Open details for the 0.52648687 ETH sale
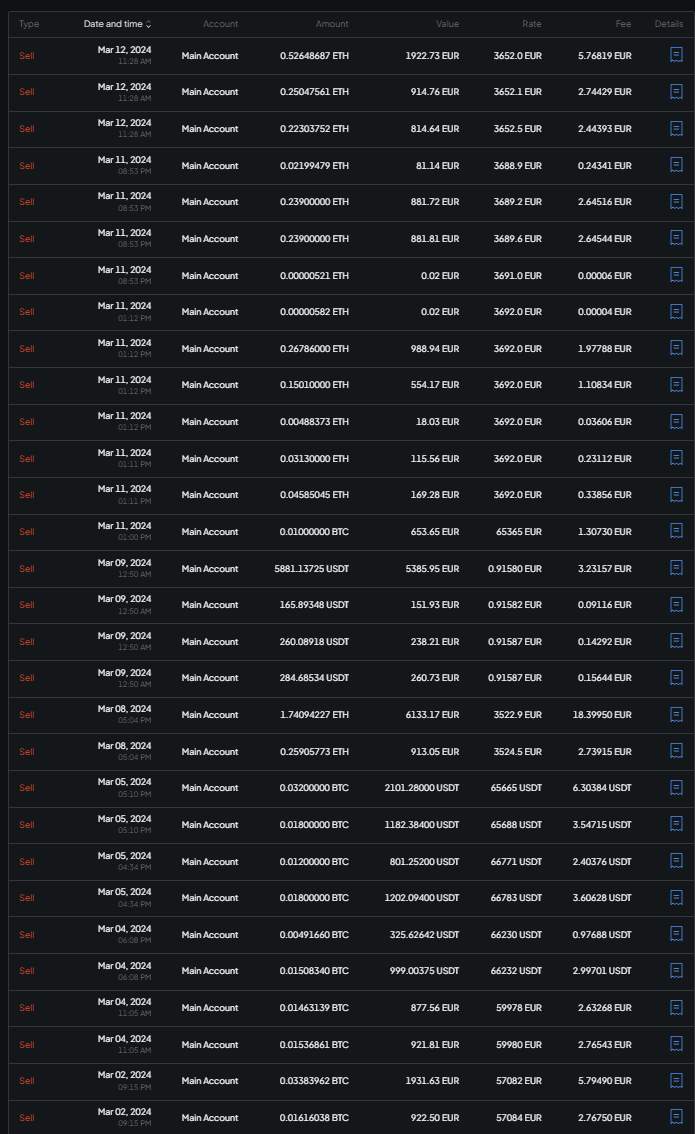695x1134 pixels. (x=676, y=55)
